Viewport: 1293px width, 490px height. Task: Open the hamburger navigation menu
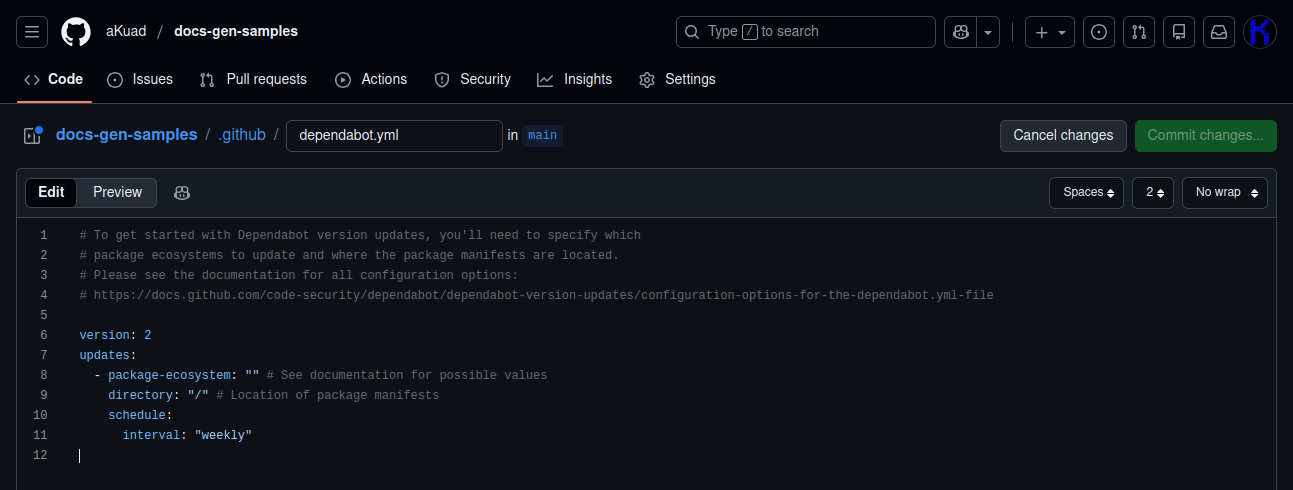(x=32, y=32)
